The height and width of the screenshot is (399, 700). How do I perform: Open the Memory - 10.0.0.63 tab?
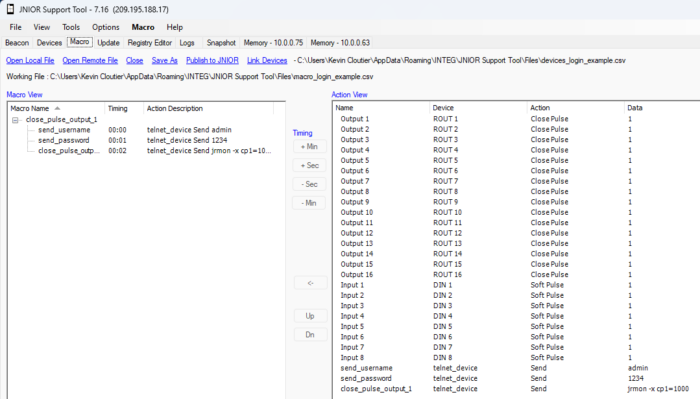(x=340, y=43)
